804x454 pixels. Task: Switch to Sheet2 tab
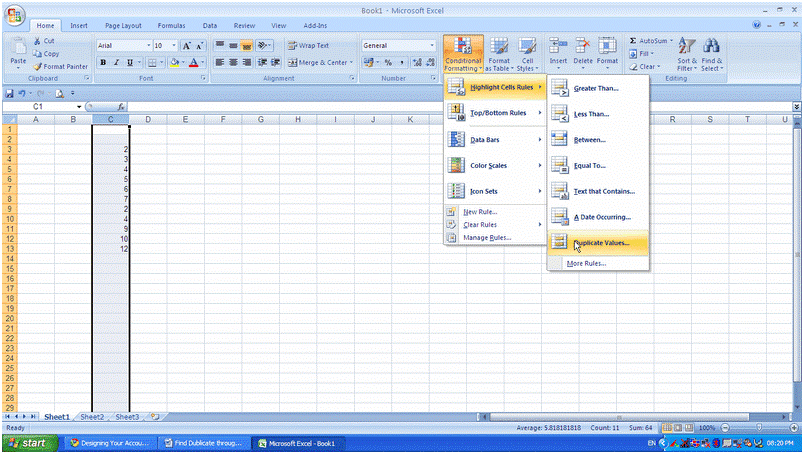tap(92, 417)
